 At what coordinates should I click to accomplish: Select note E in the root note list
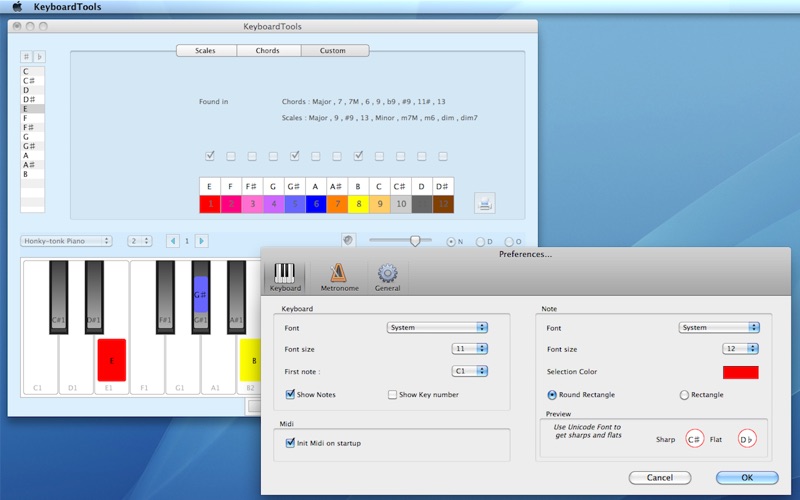click(32, 109)
